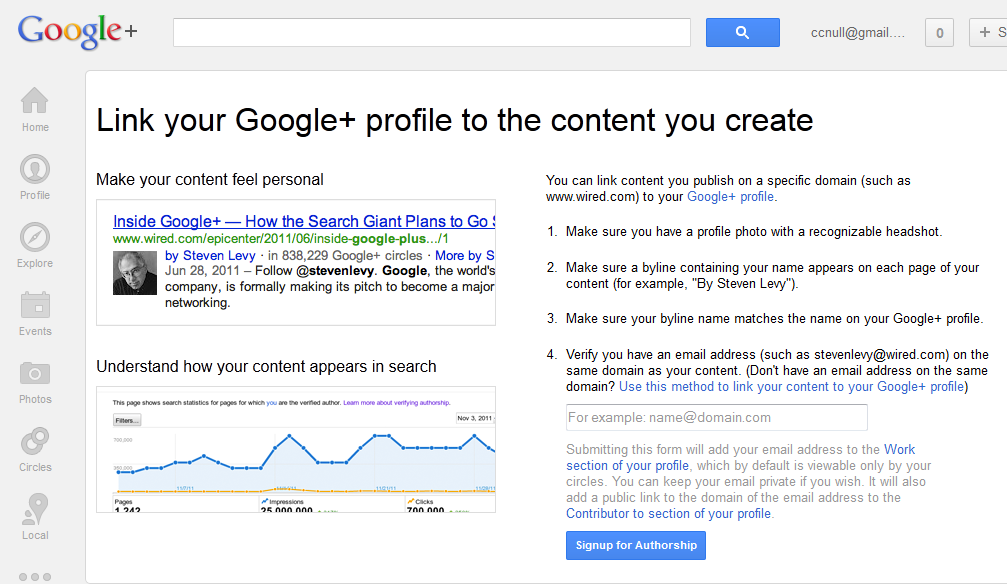Follow 'Use this method to link your content' link
1007x584 pixels.
[x=793, y=386]
